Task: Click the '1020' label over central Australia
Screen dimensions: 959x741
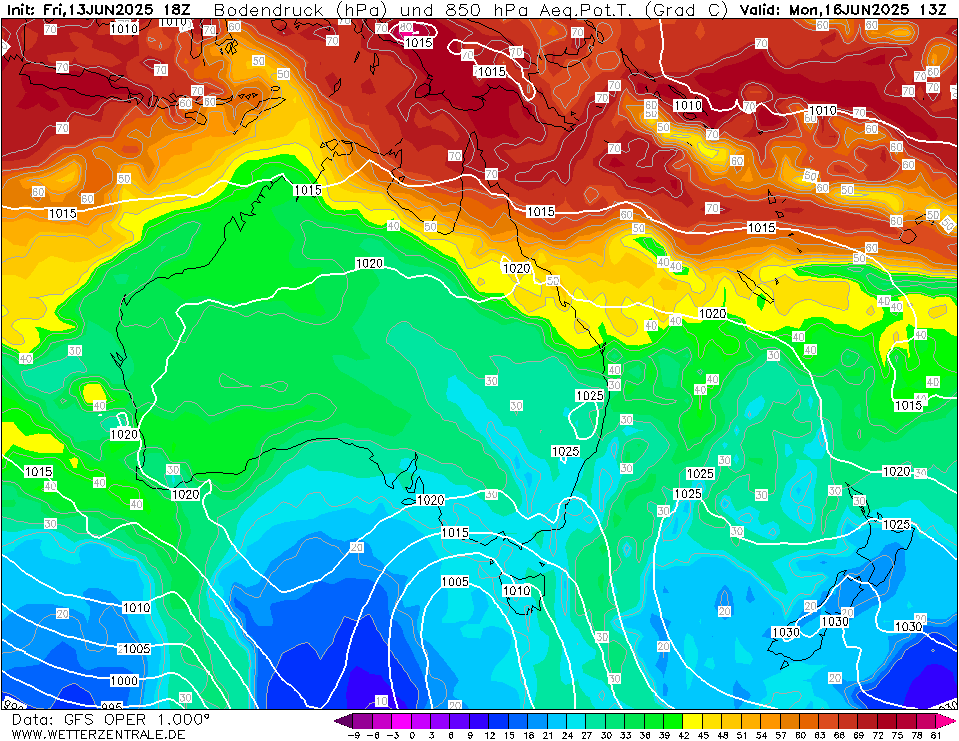Action: coord(369,264)
